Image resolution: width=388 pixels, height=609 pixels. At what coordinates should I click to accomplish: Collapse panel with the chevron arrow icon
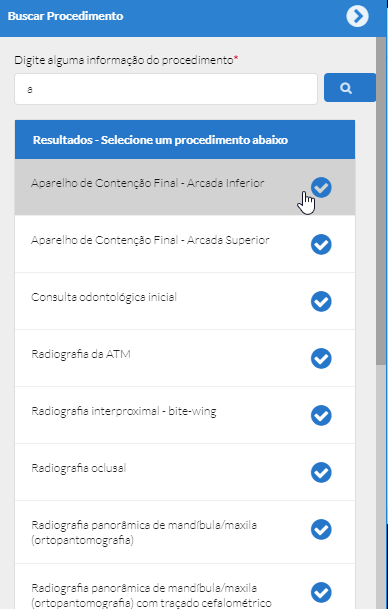click(x=357, y=16)
